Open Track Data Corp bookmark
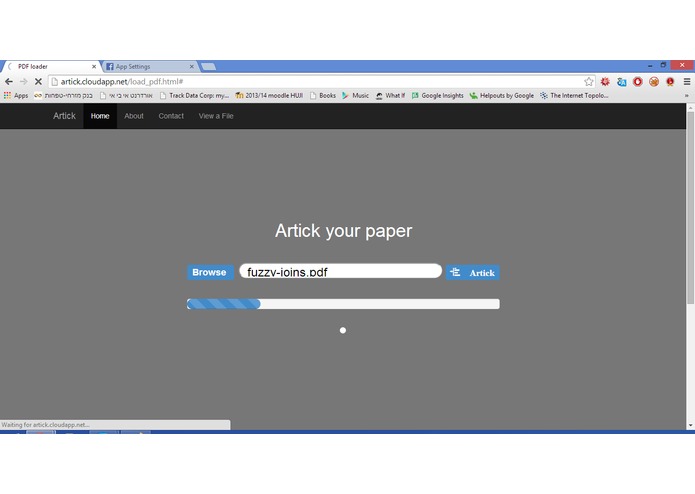Image resolution: width=695 pixels, height=494 pixels. click(194, 95)
